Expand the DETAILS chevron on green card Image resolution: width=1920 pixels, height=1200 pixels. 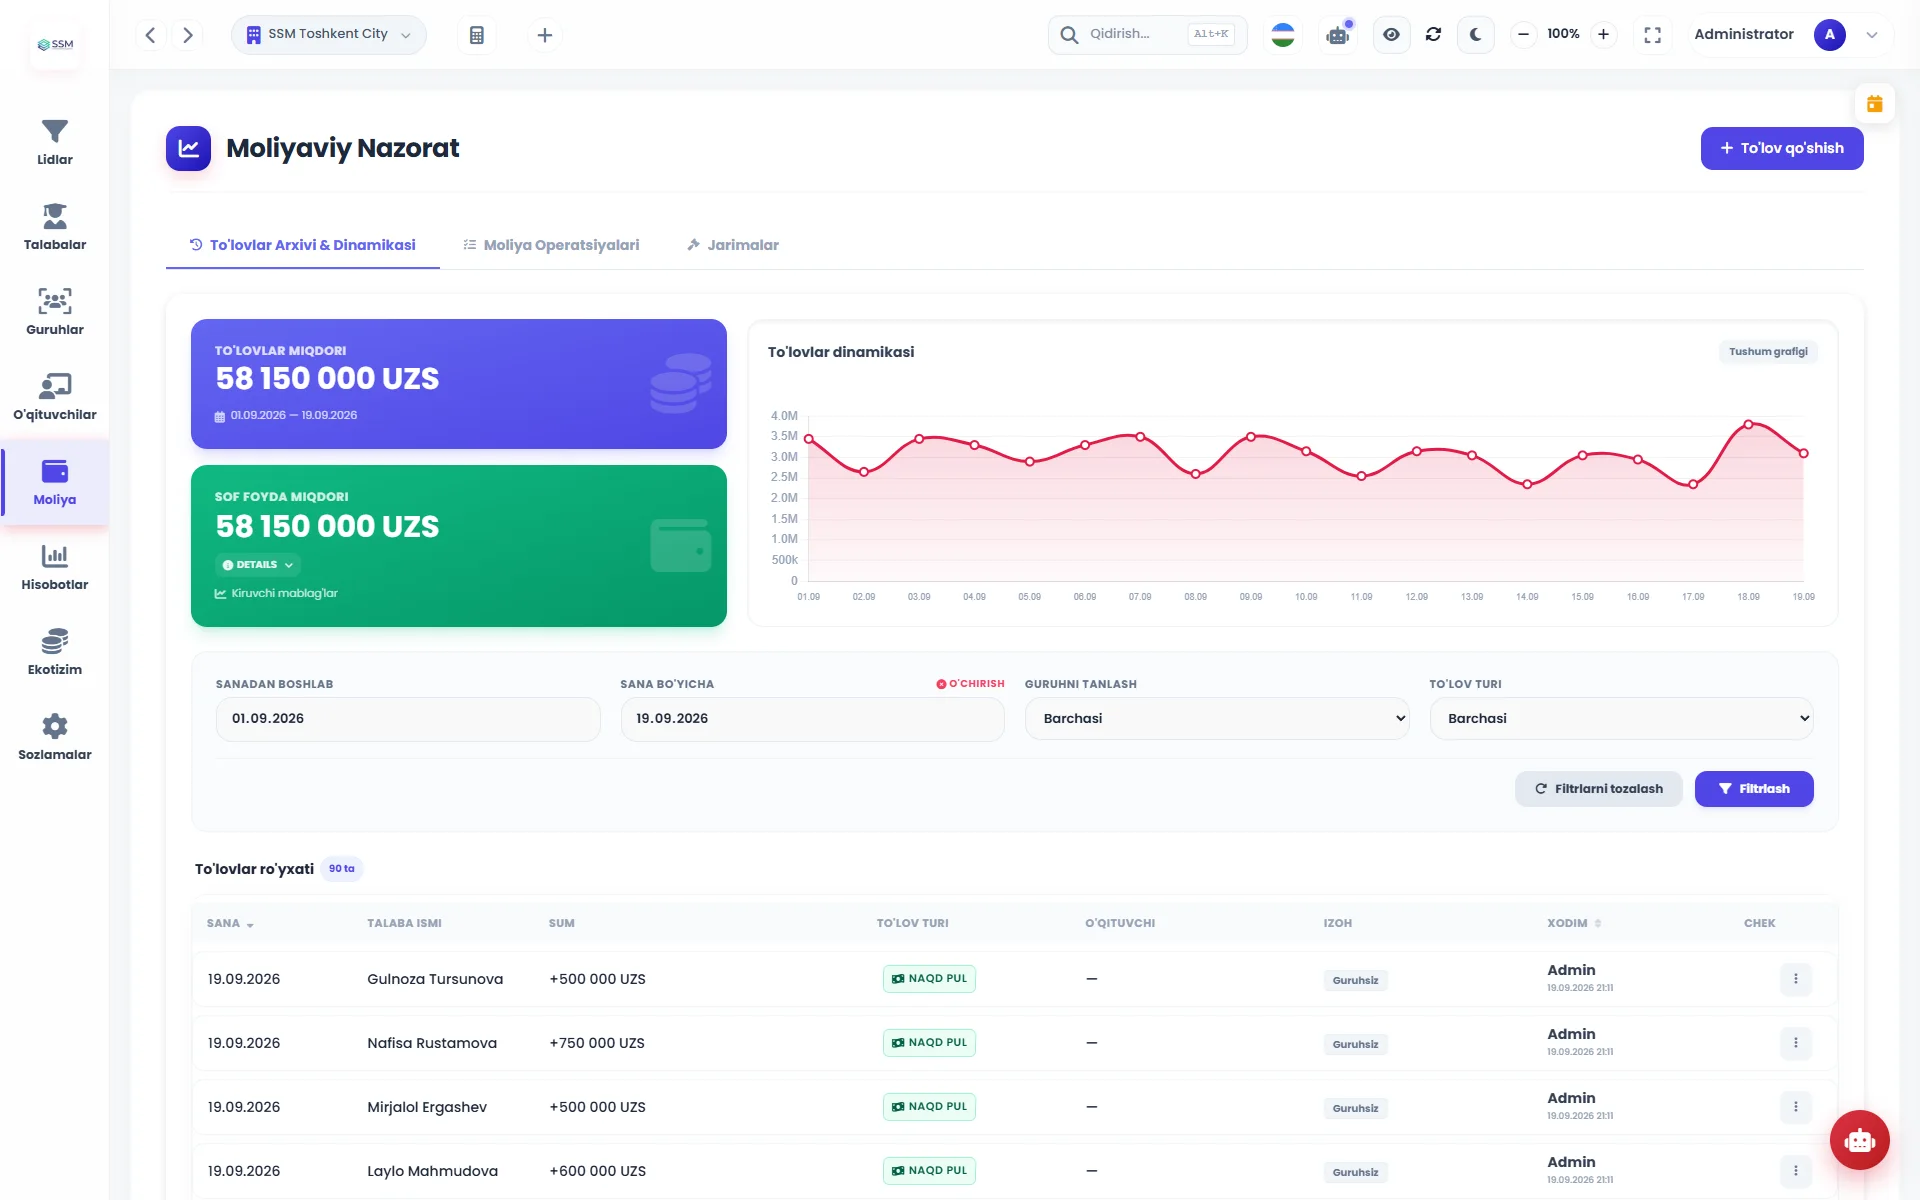click(258, 565)
